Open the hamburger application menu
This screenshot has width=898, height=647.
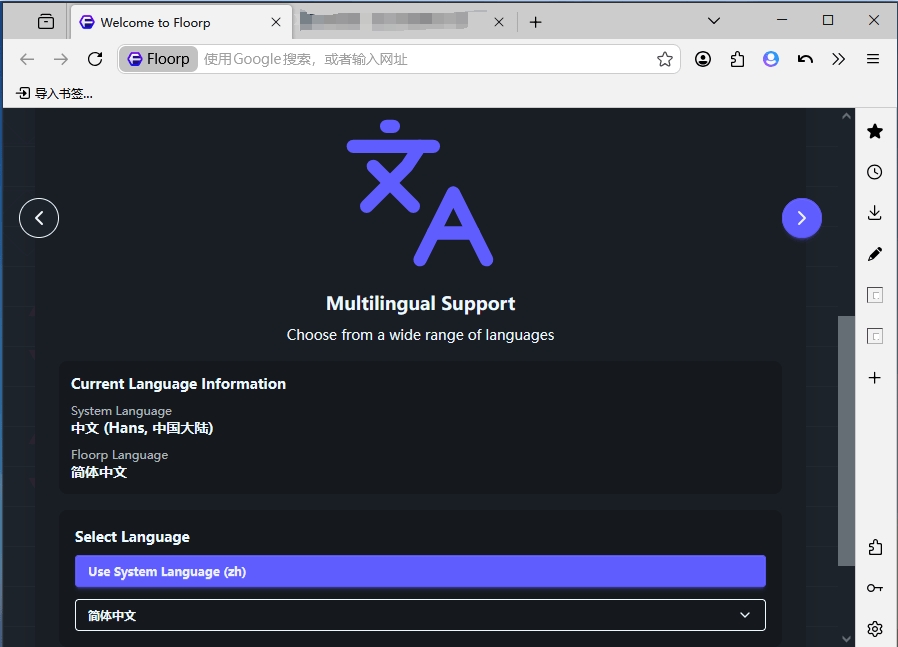click(x=873, y=59)
